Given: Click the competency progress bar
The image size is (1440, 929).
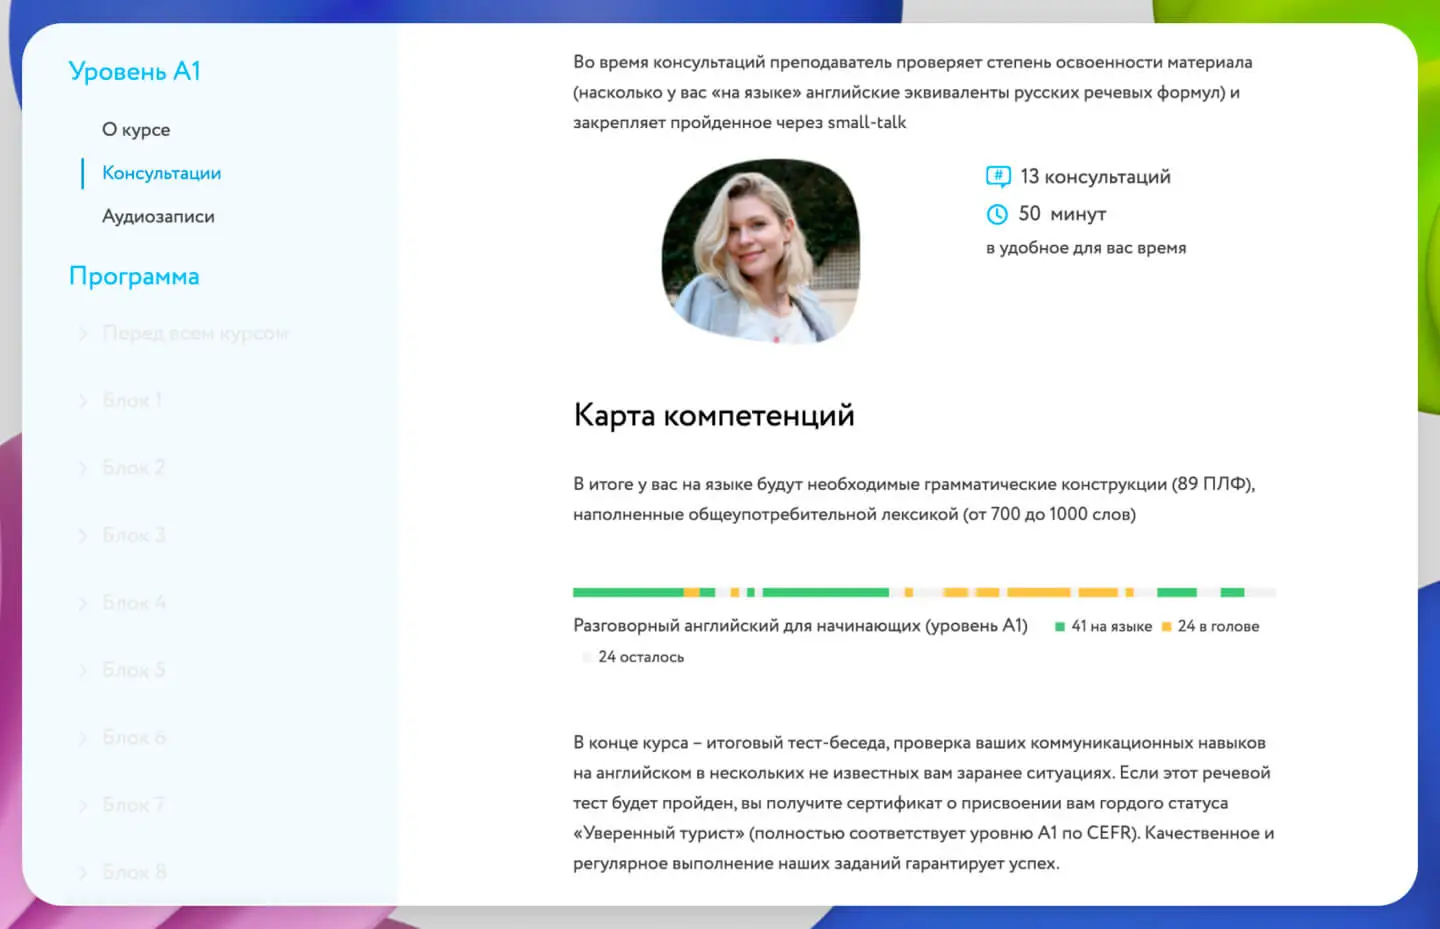Looking at the screenshot, I should 924,593.
